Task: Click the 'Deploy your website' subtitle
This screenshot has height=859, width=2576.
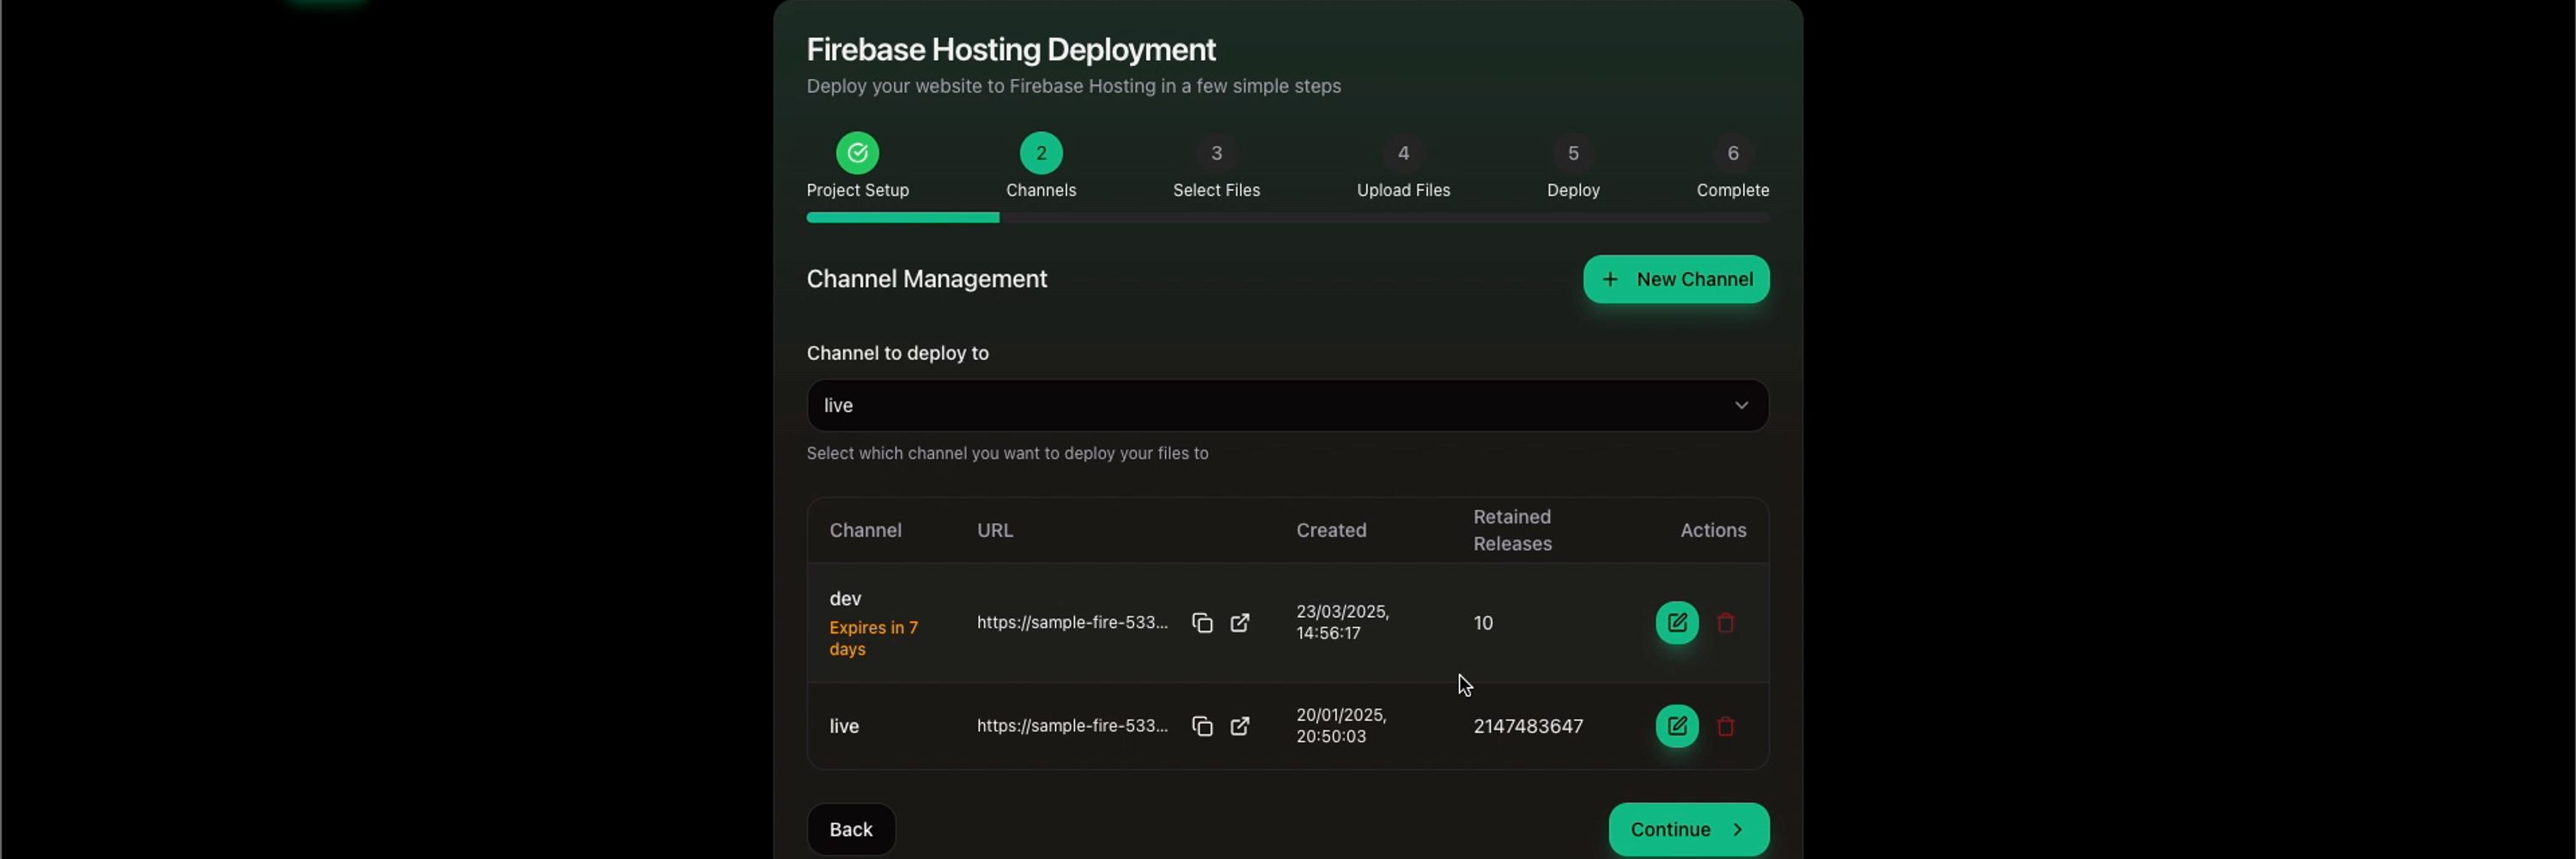Action: click(1073, 86)
